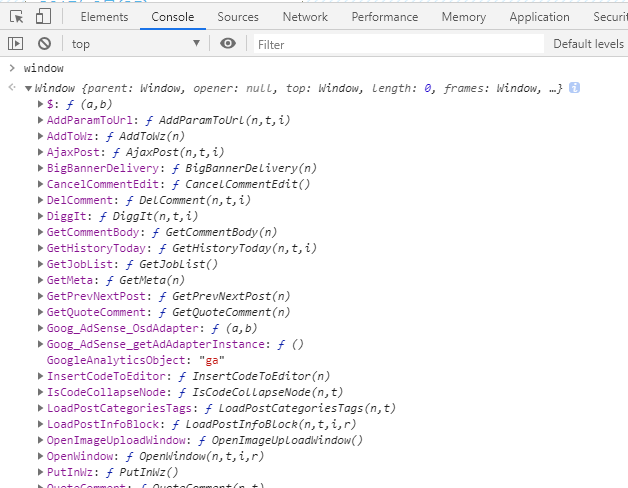Expand the DiggIt function
This screenshot has height=488, width=628.
tap(40, 216)
